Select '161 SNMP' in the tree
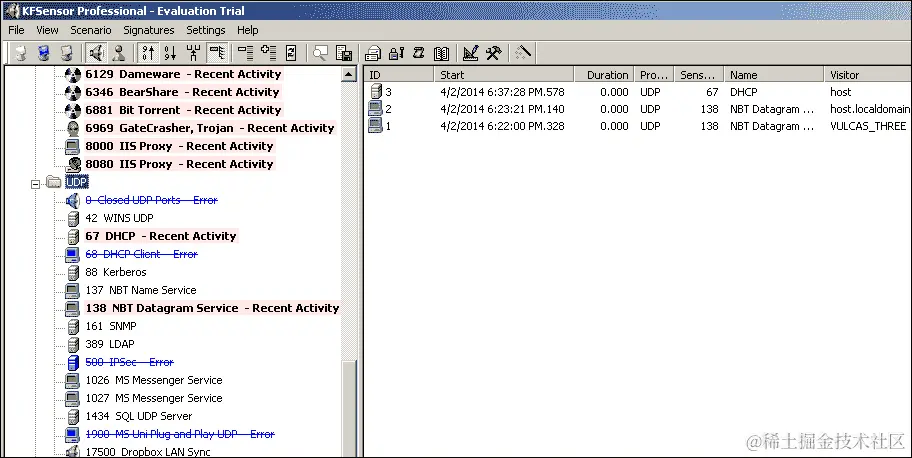 coord(111,326)
